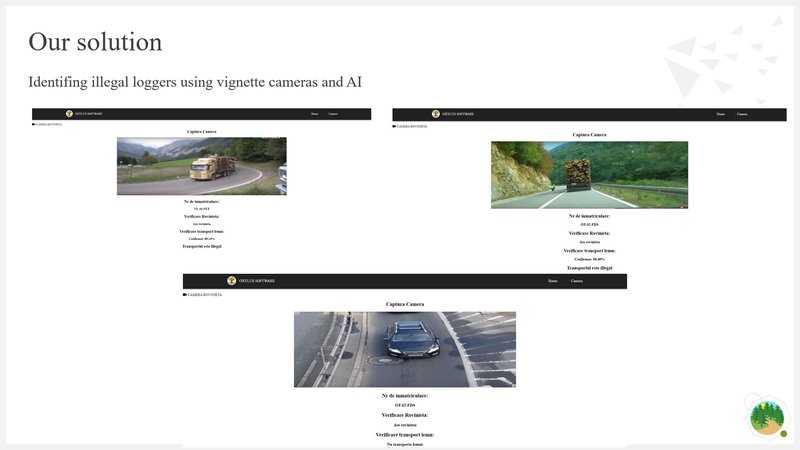This screenshot has height=450, width=800.
Task: Click the forest logo at bottom-right corner
Action: pyautogui.click(x=768, y=415)
